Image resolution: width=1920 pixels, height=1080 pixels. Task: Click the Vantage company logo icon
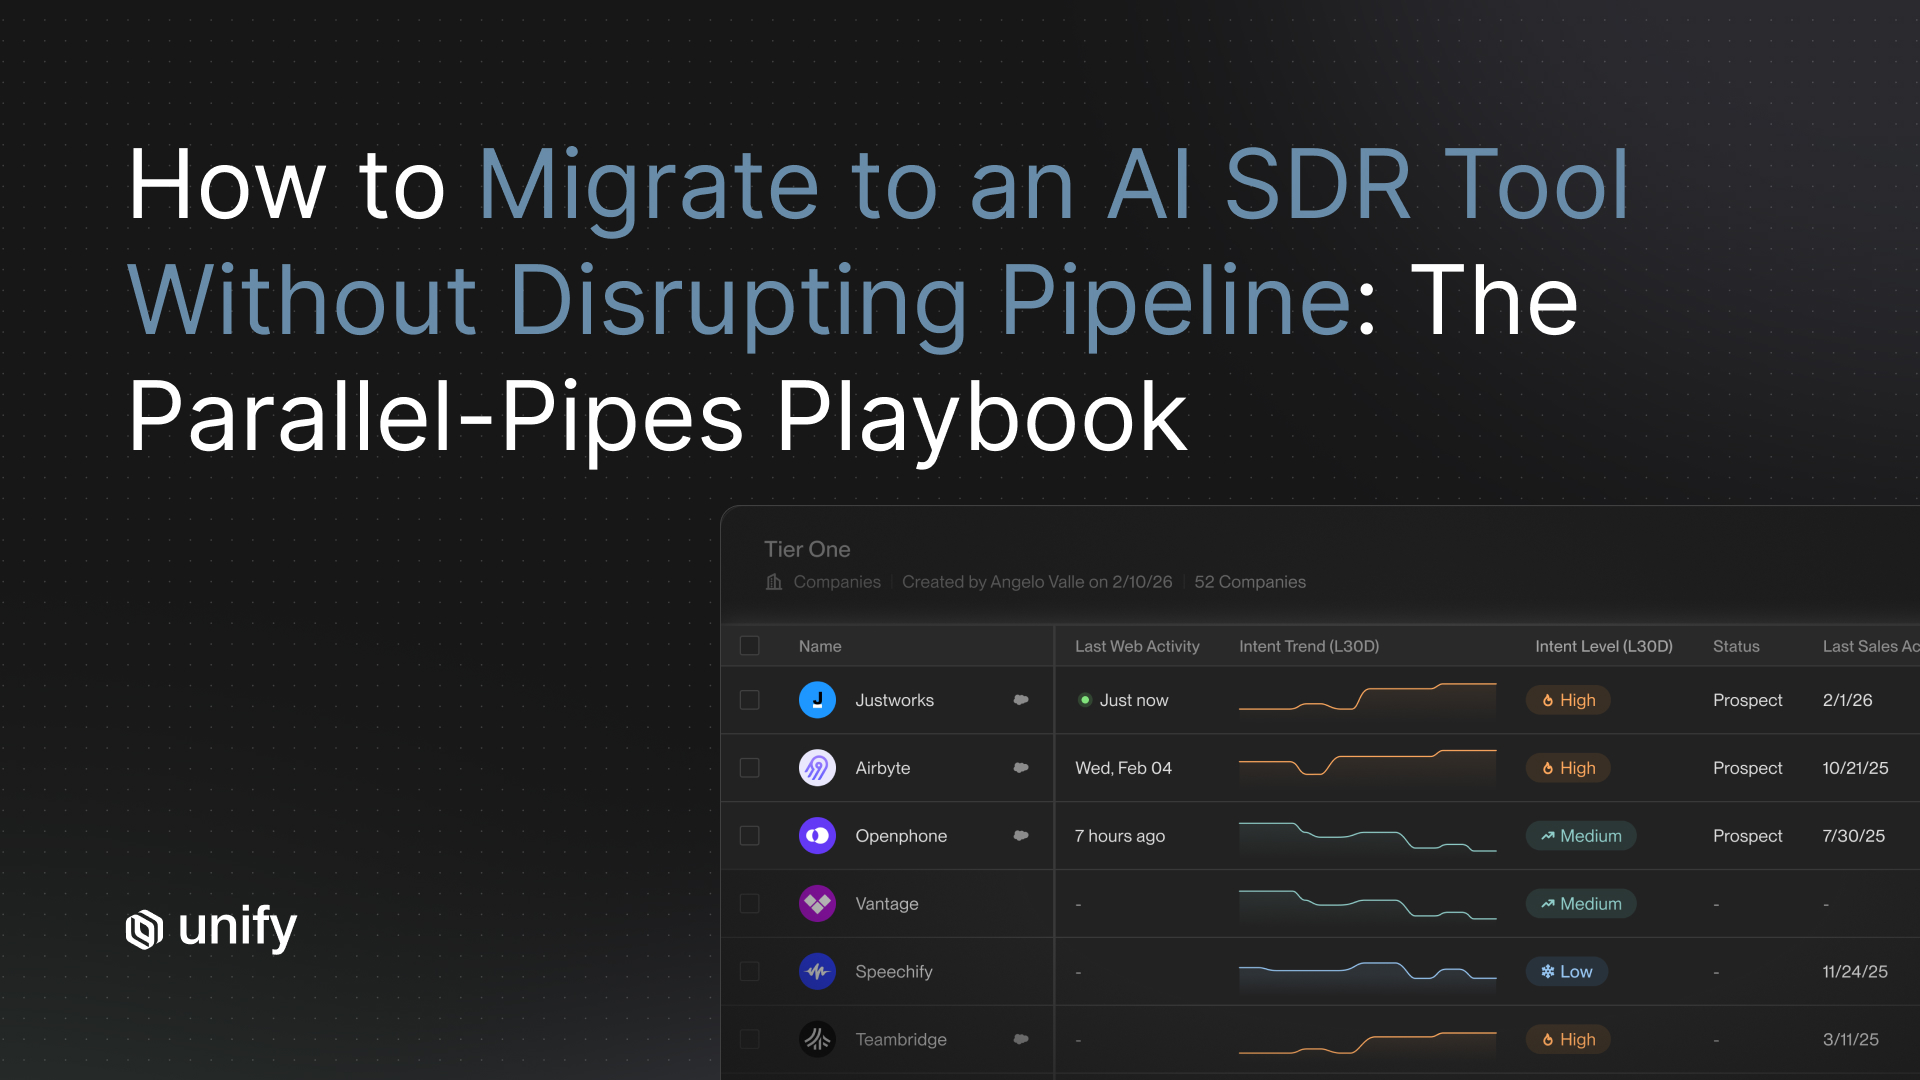pyautogui.click(x=817, y=904)
